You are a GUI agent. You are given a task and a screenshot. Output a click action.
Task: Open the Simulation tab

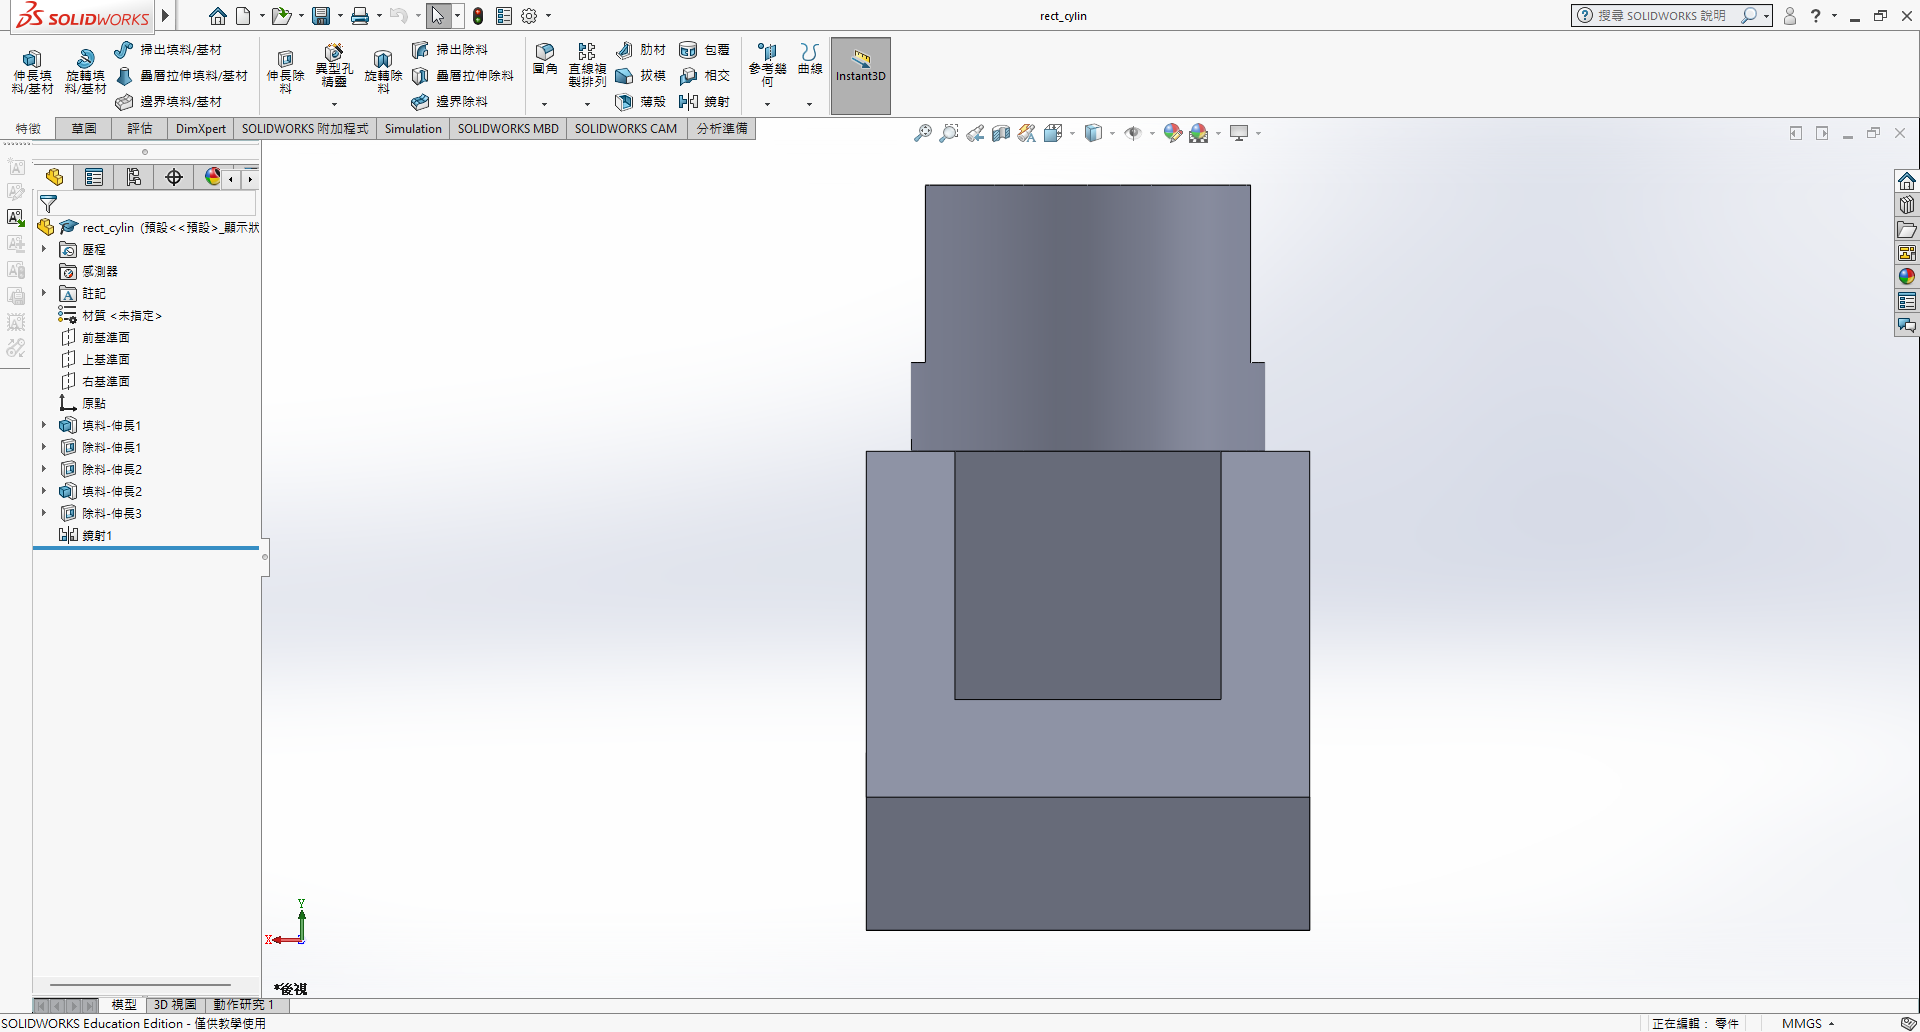[413, 128]
